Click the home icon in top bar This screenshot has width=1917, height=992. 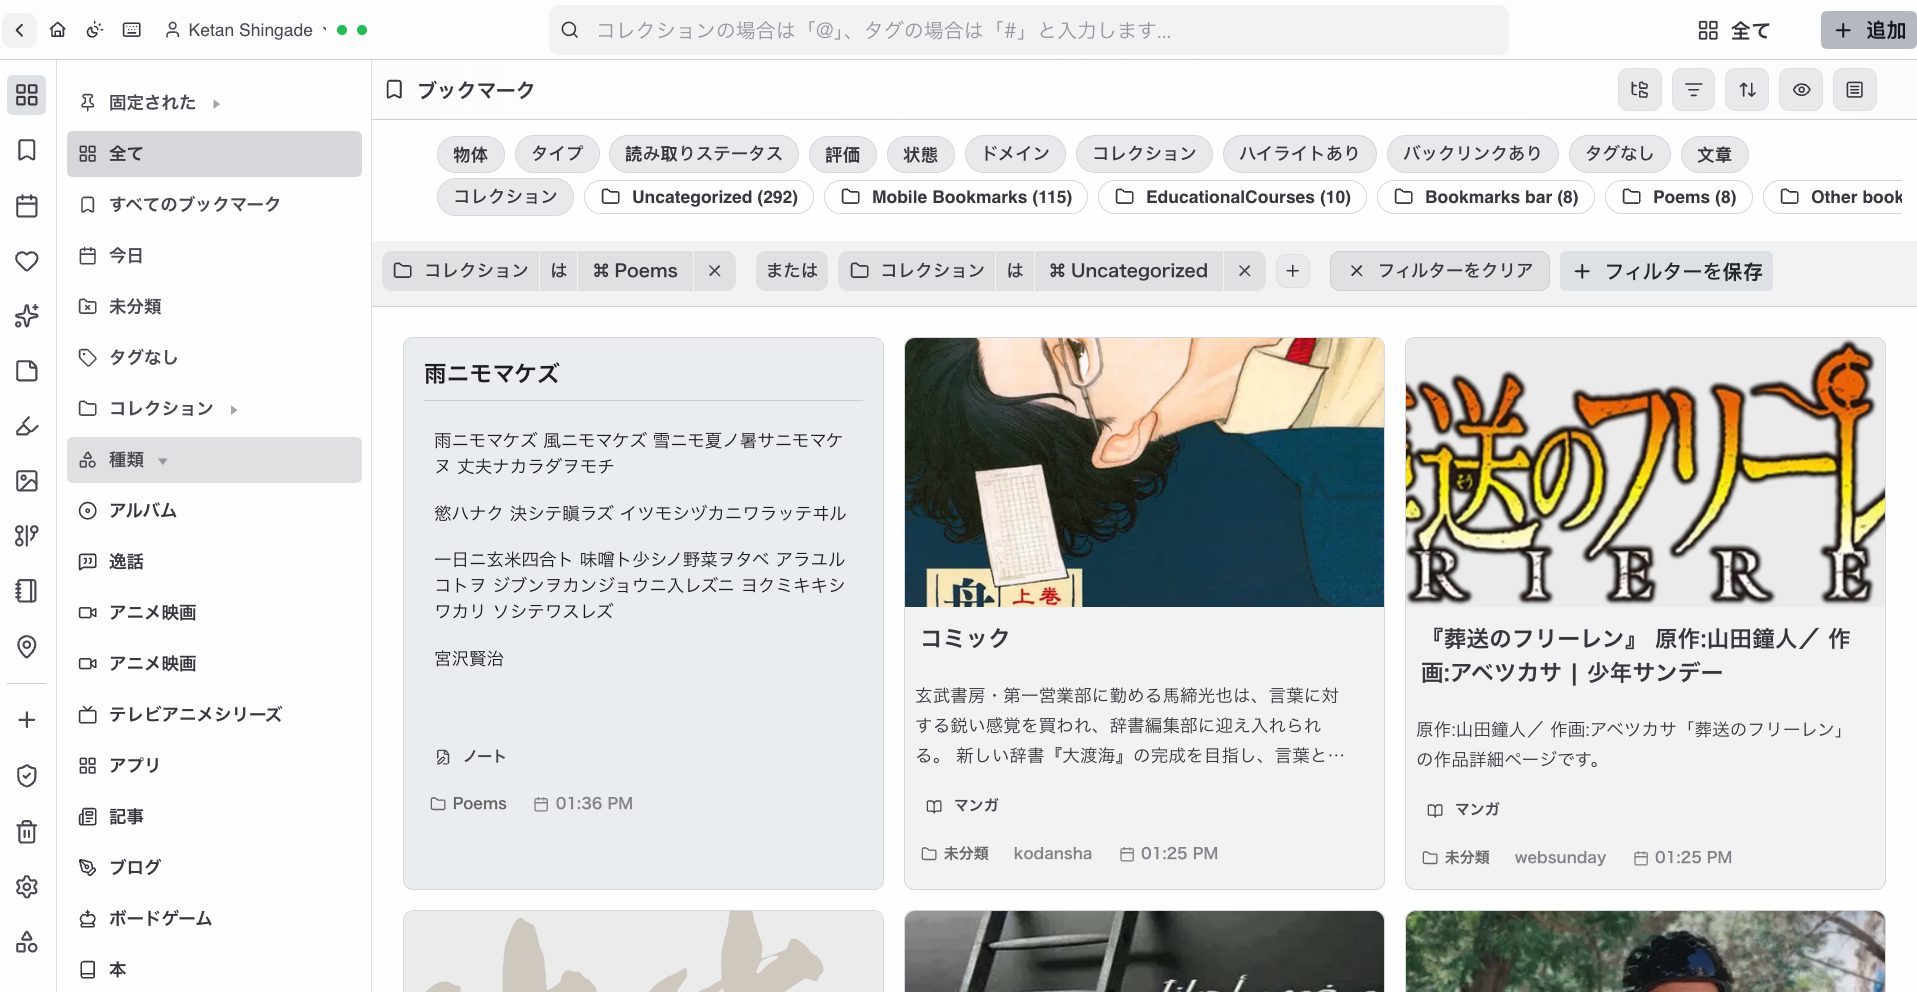[58, 30]
